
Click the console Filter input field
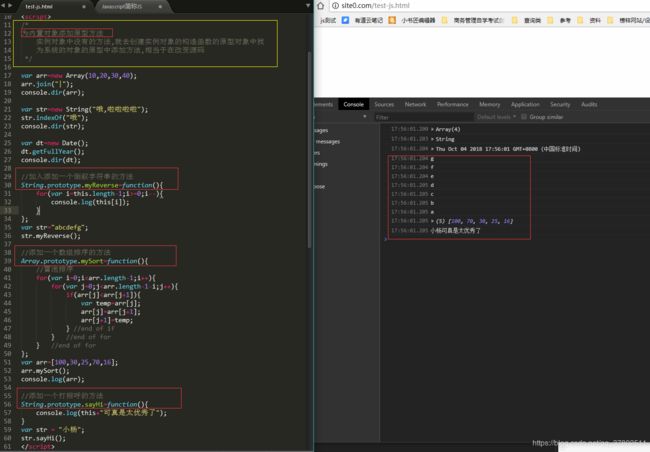coord(423,117)
